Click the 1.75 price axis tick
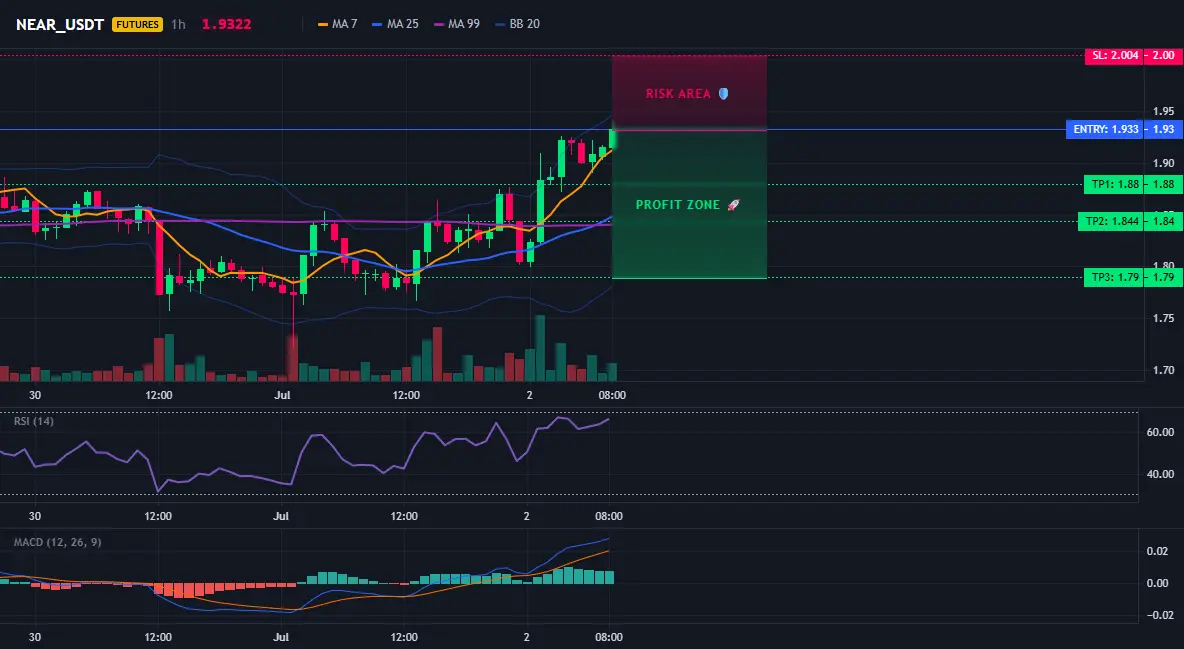Screen dimensions: 1184x649 [x=1164, y=318]
